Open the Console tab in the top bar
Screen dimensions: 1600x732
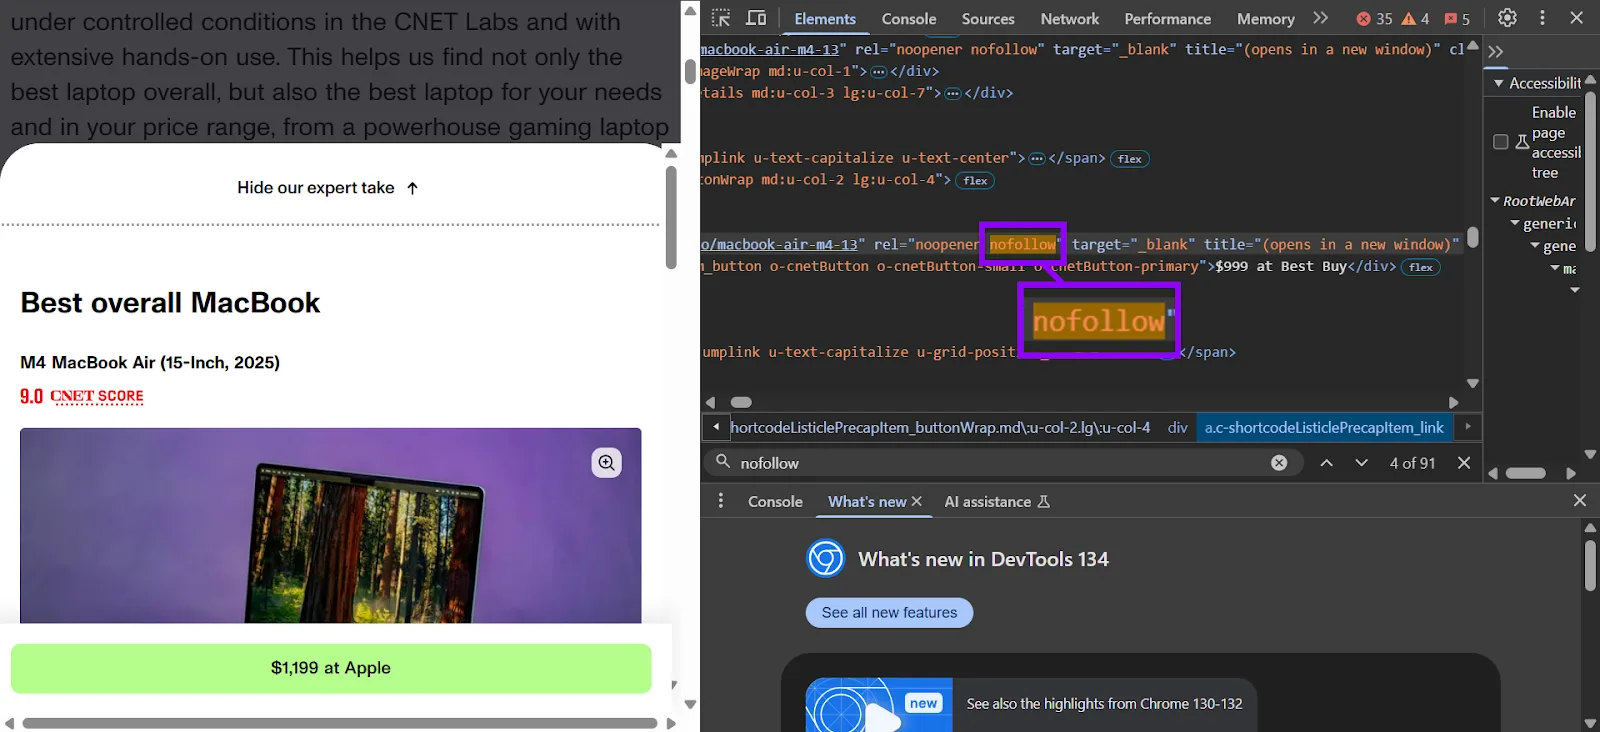coord(909,19)
